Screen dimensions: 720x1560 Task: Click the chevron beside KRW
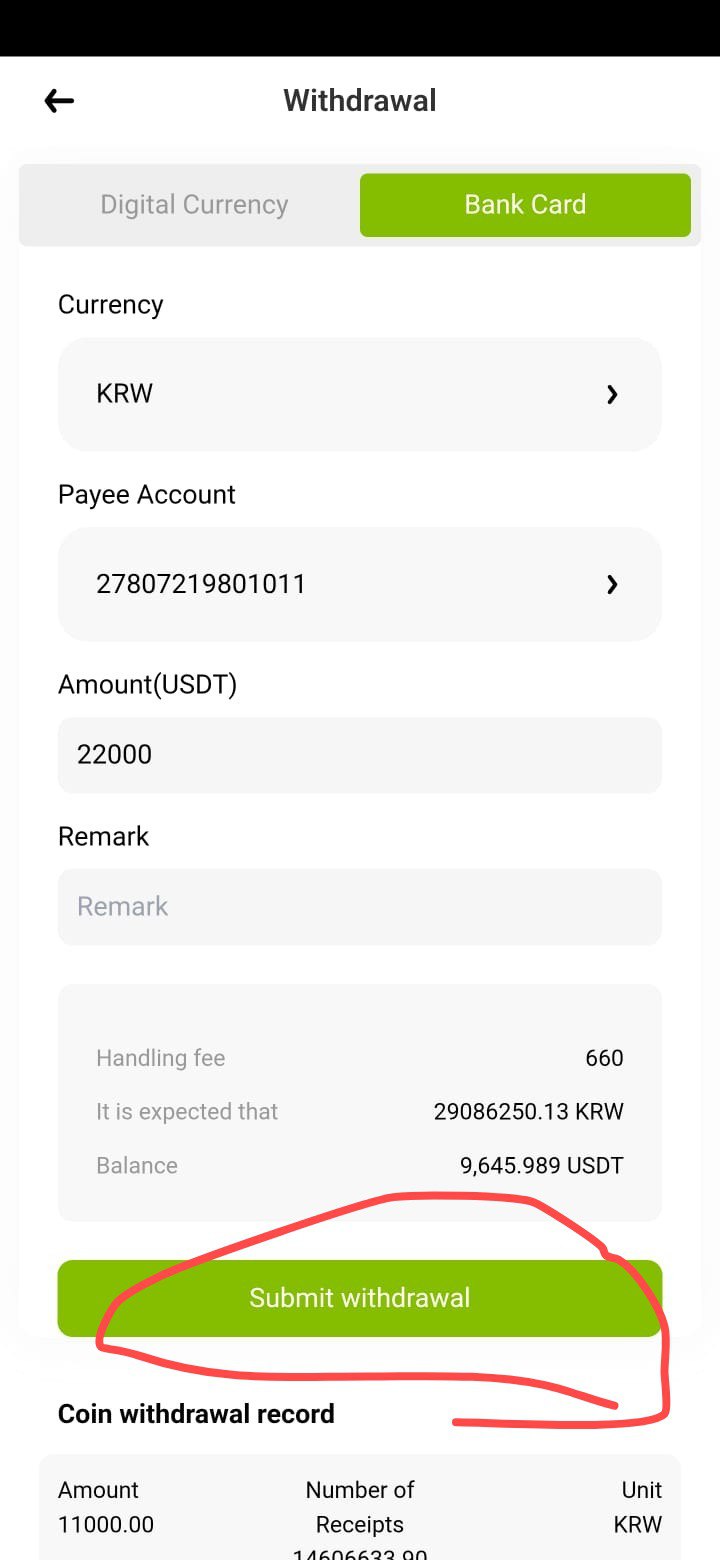[x=612, y=395]
